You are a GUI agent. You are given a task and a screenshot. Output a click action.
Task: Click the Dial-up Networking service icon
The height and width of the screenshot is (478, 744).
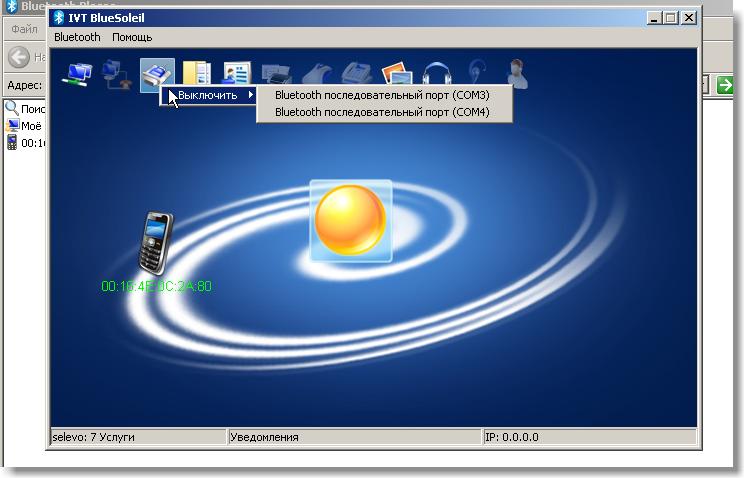[x=116, y=74]
